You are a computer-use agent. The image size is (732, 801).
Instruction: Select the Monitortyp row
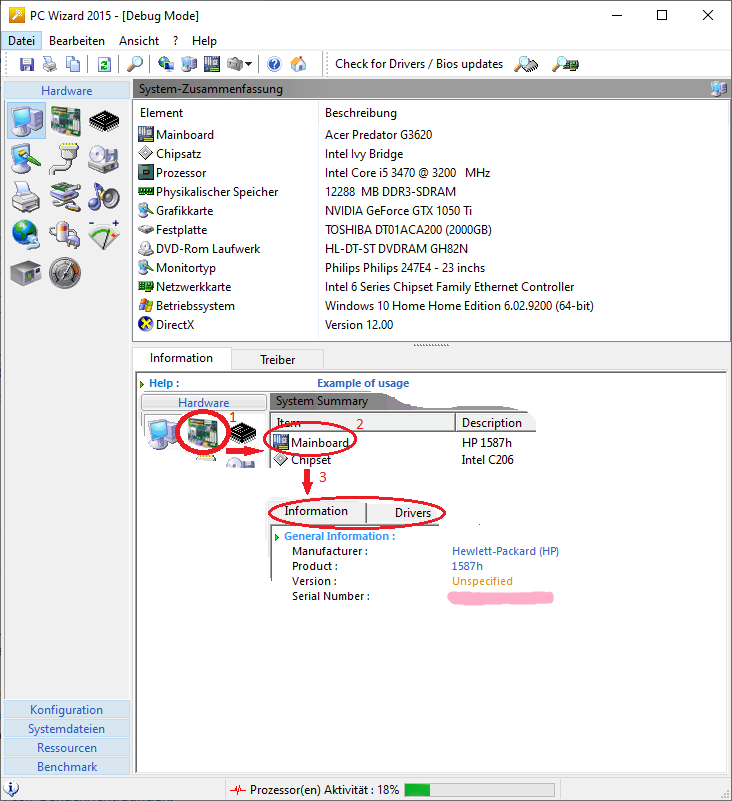(431, 268)
